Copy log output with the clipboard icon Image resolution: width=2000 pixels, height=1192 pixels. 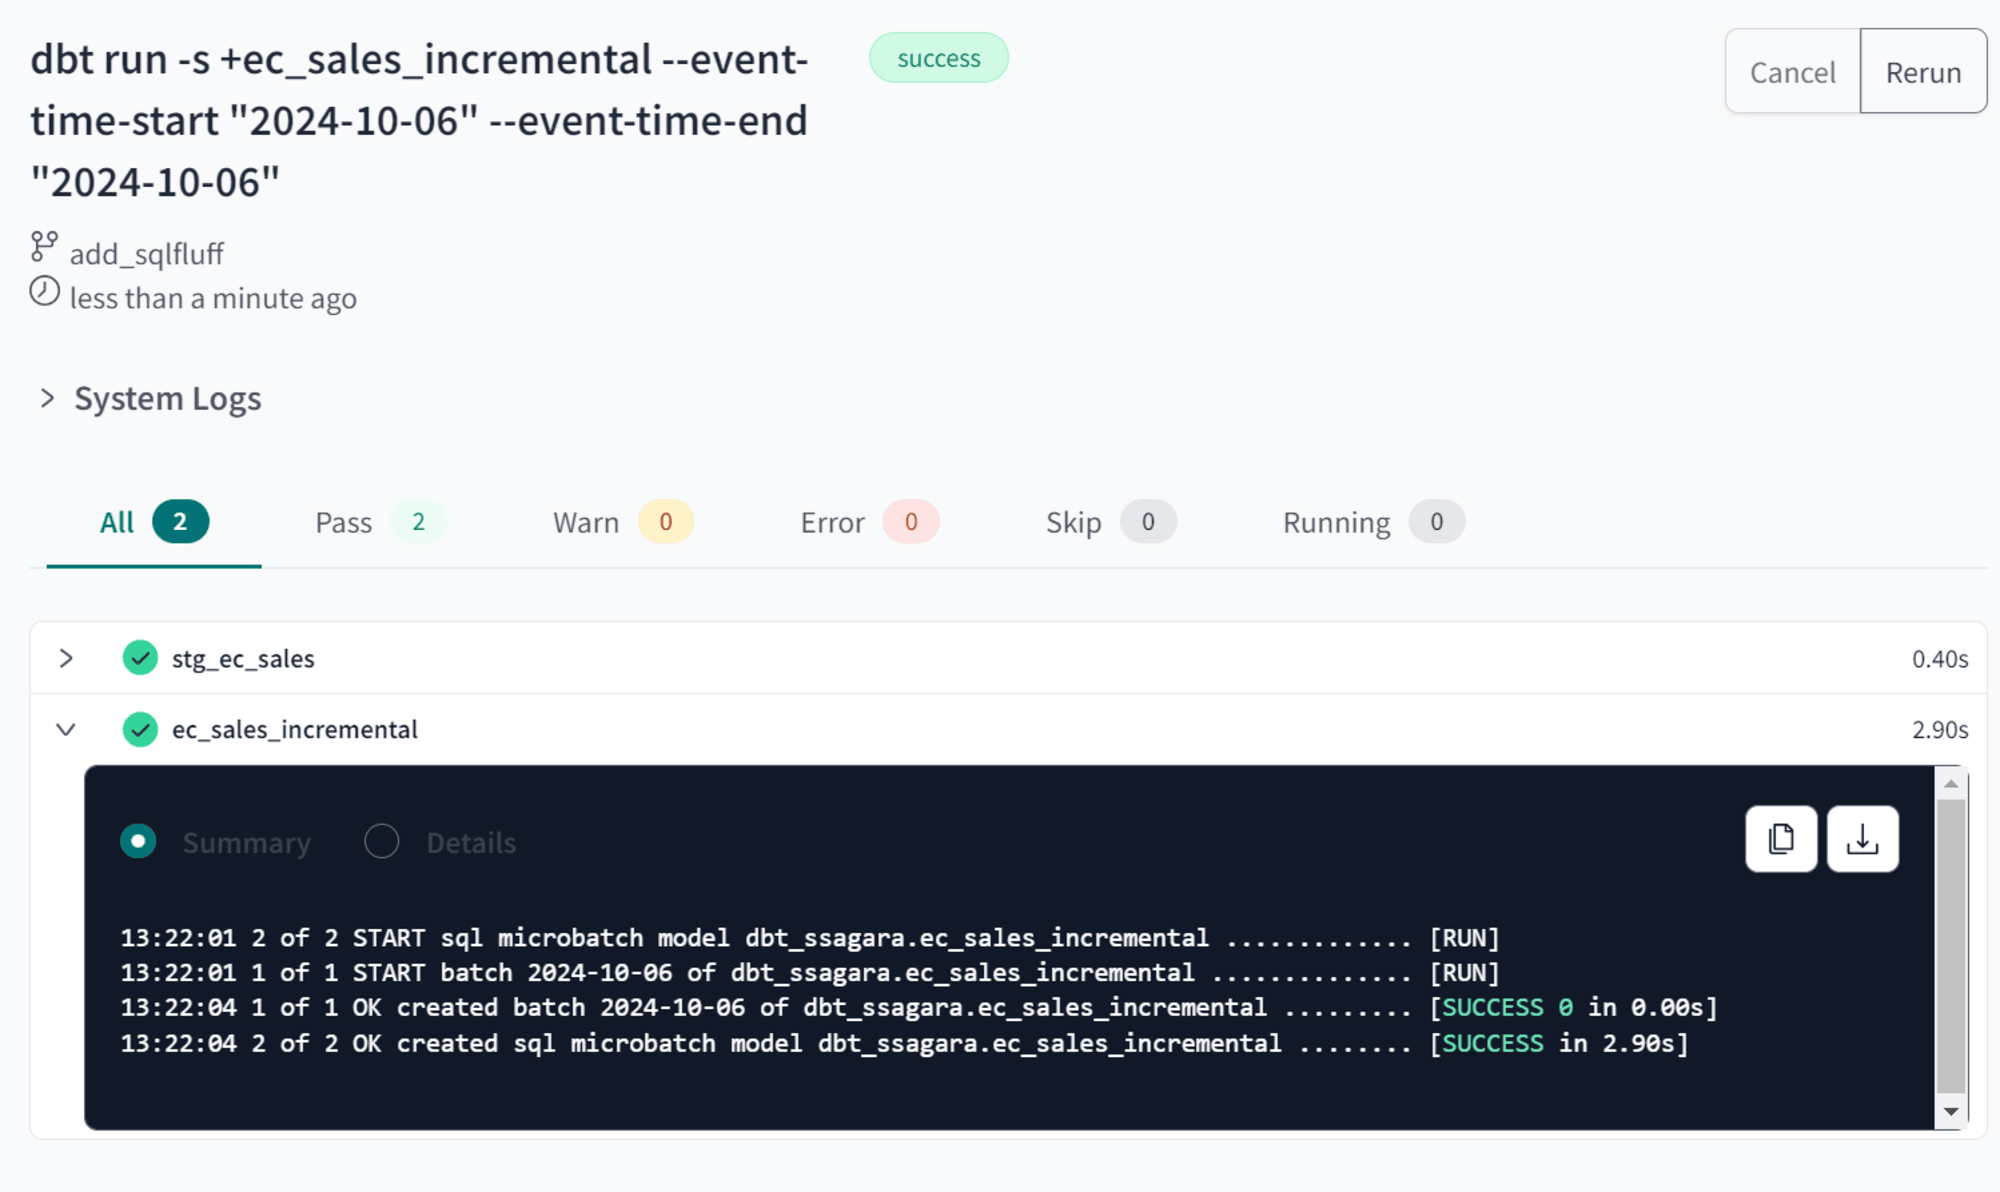1781,839
